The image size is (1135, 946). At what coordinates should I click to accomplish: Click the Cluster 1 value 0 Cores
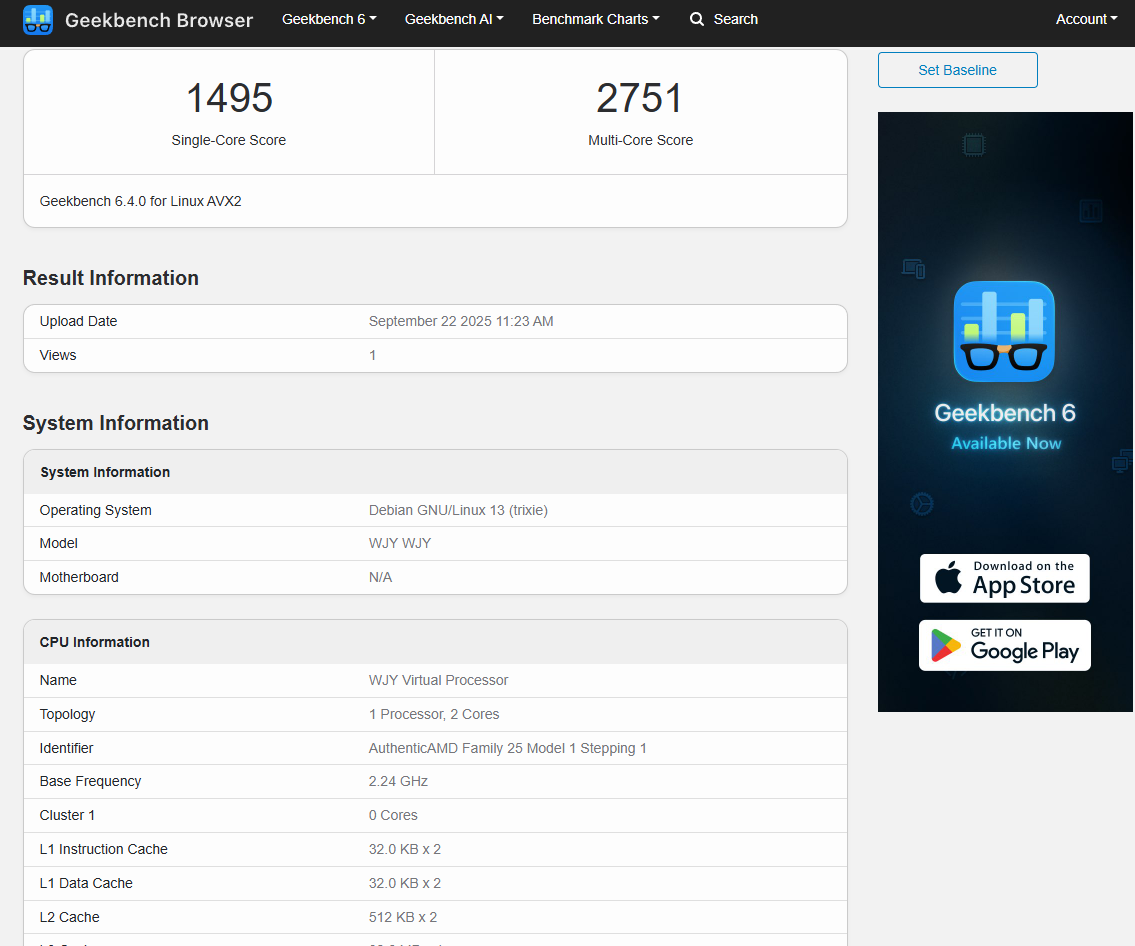393,816
